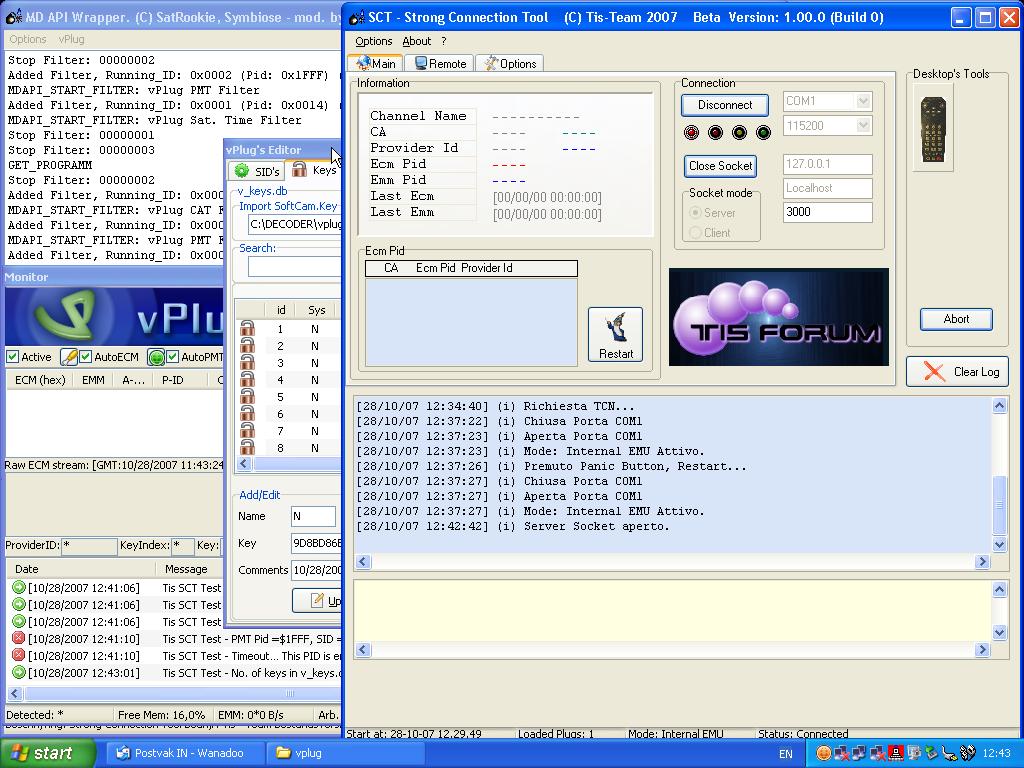Click the last green status LED indicator
The width and height of the screenshot is (1024, 768).
coord(763,133)
